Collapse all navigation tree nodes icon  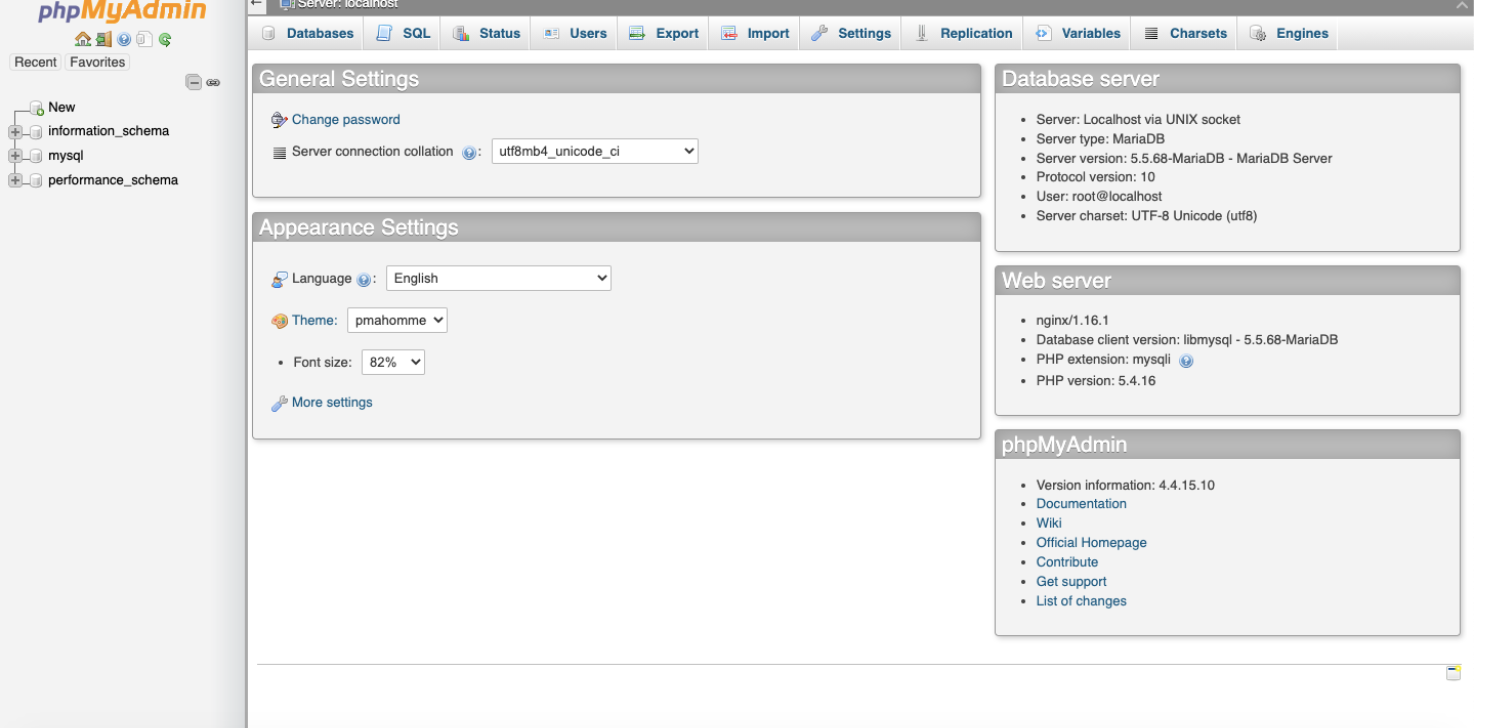tap(194, 82)
